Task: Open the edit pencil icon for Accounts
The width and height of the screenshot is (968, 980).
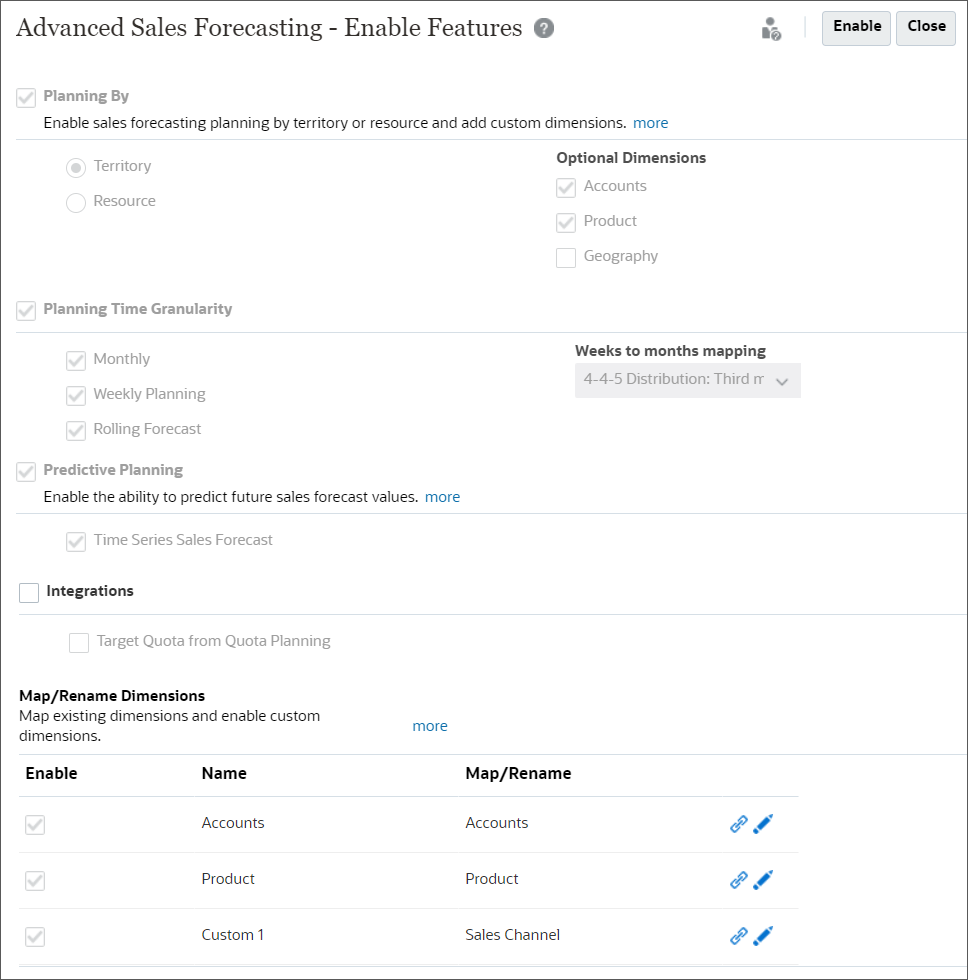Action: 763,824
